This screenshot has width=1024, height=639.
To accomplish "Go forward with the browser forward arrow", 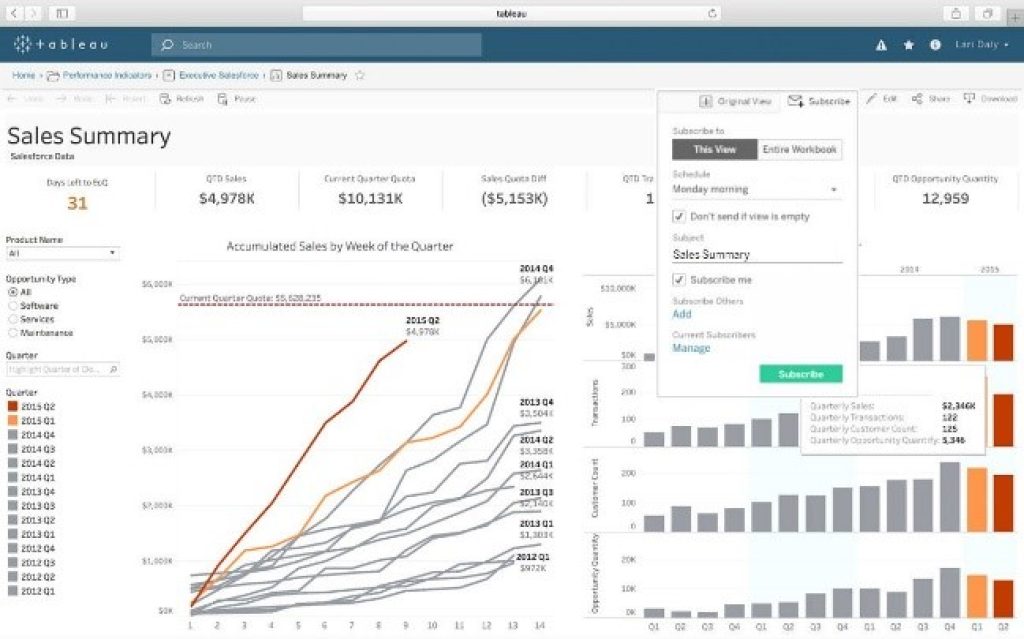I will [33, 13].
